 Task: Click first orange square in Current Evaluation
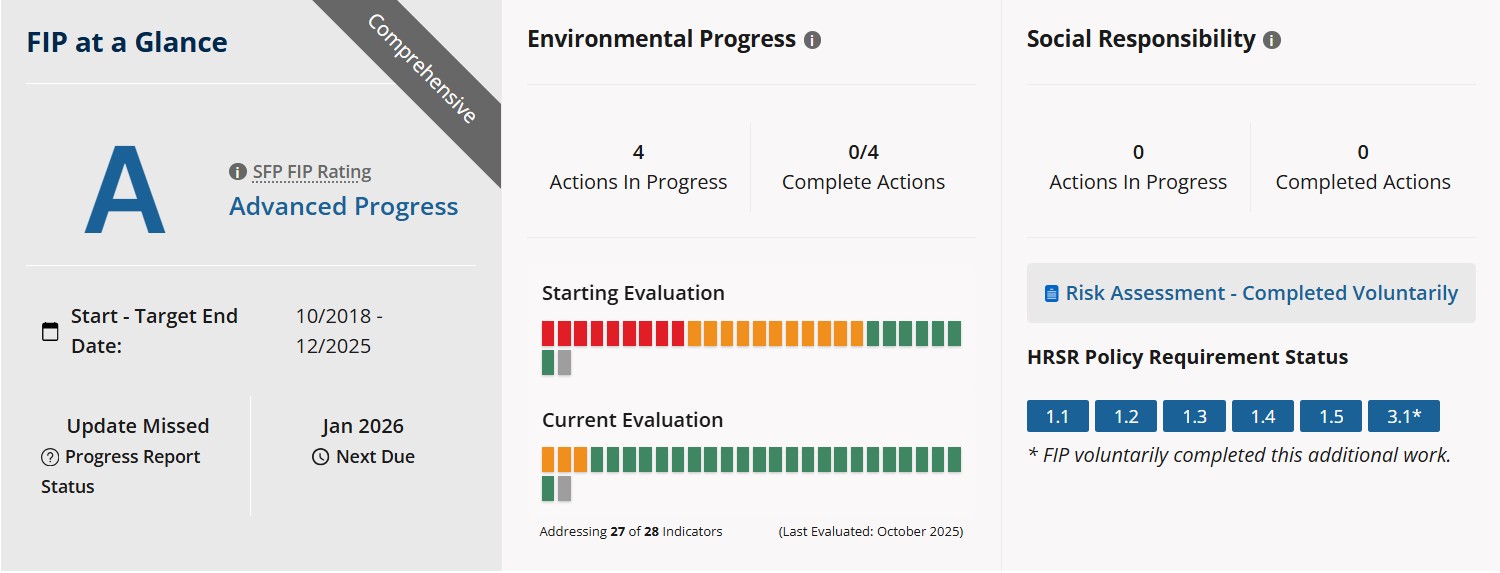coord(548,459)
